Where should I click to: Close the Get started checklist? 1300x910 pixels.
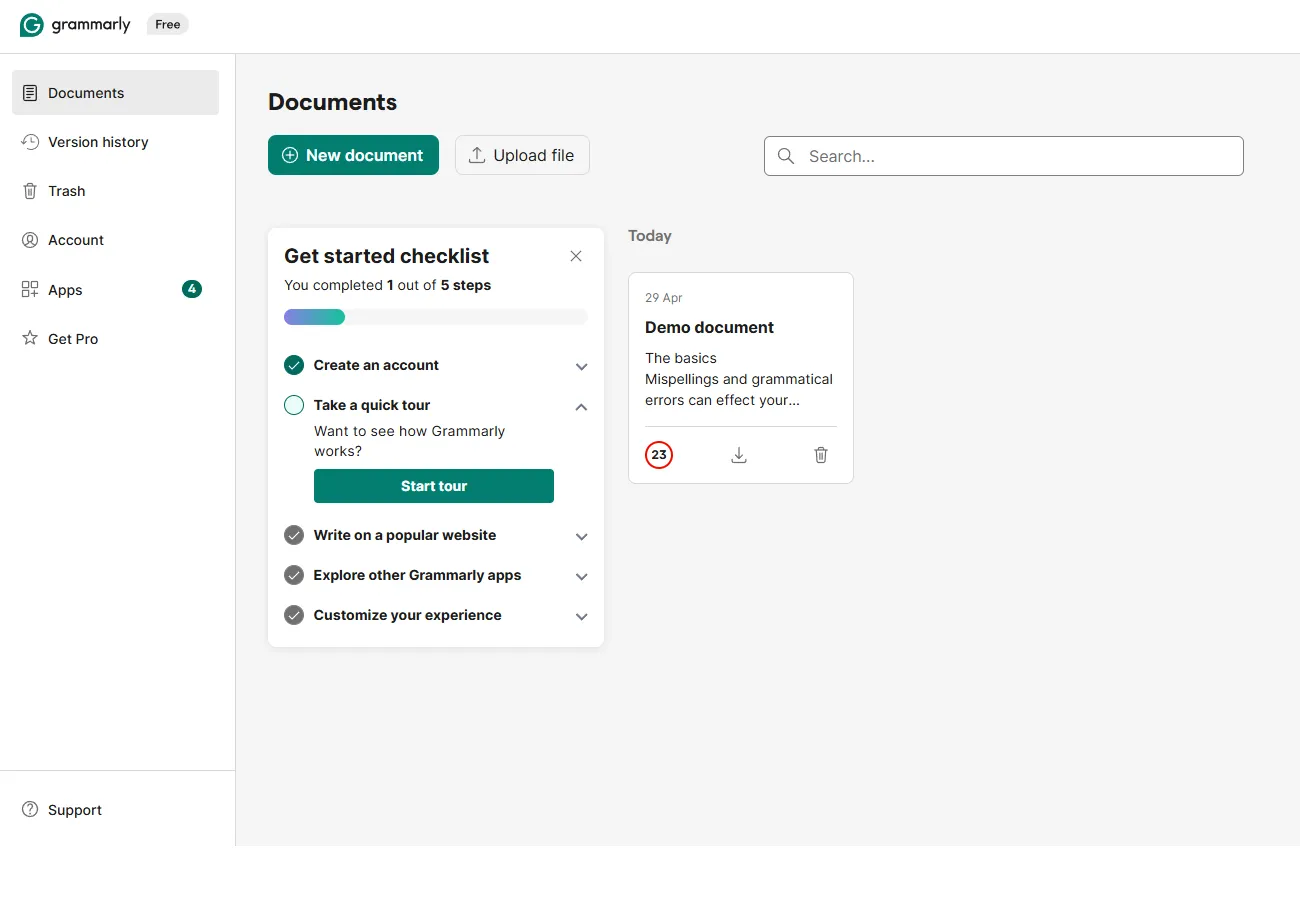pos(576,256)
